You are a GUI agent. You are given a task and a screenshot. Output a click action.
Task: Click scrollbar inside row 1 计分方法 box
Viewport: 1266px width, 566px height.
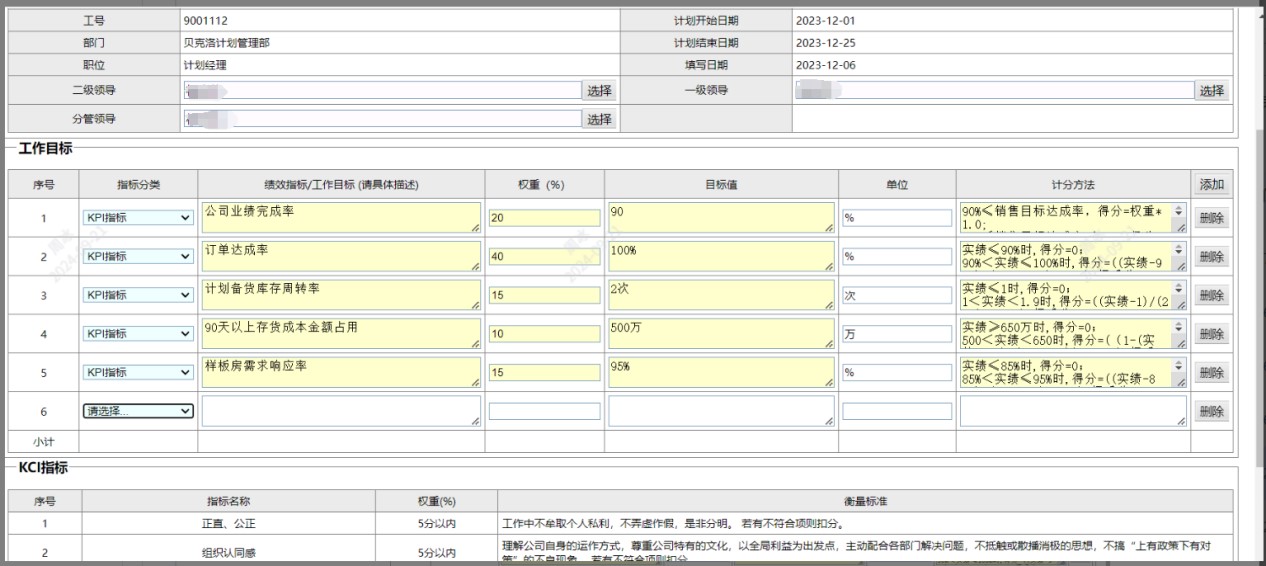1178,218
